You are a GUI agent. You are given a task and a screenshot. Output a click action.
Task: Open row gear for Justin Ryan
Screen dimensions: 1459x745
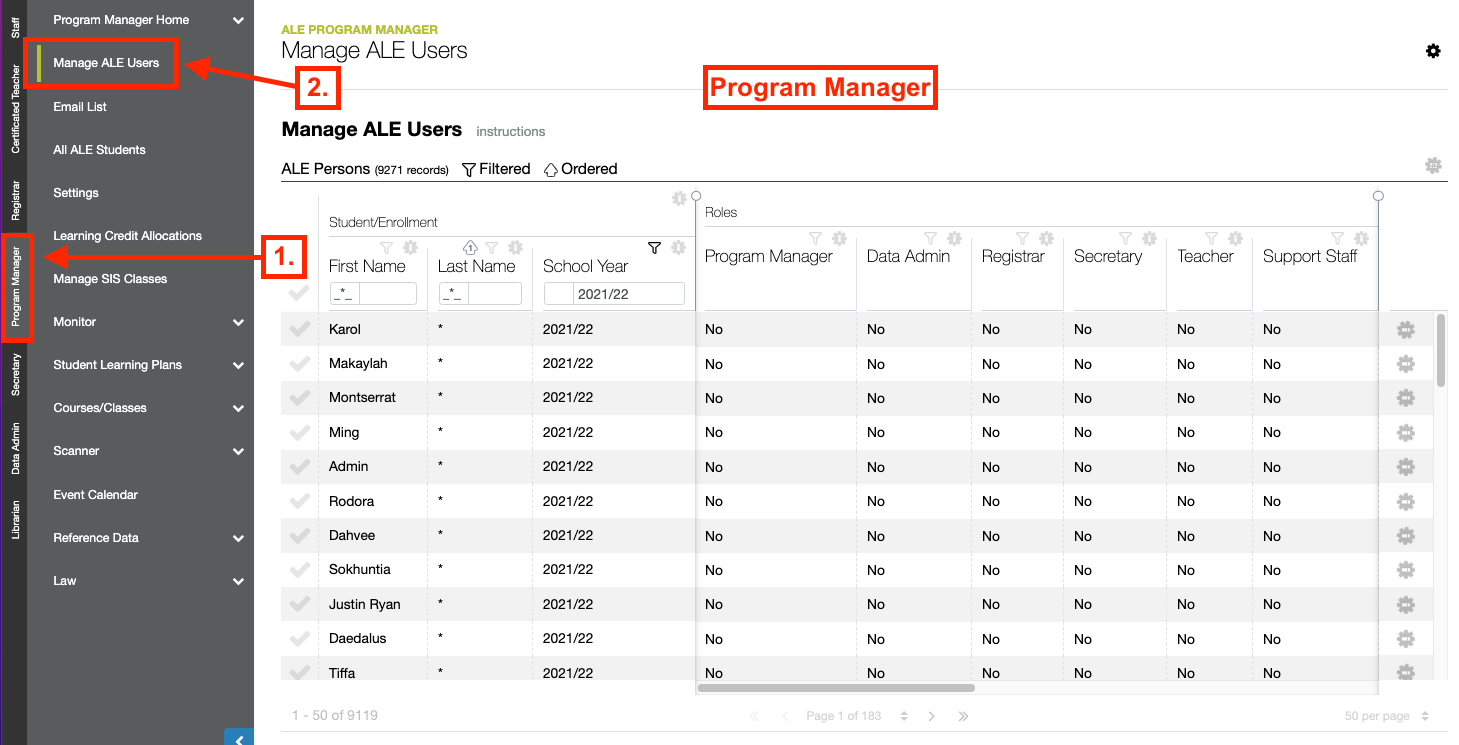click(1405, 604)
